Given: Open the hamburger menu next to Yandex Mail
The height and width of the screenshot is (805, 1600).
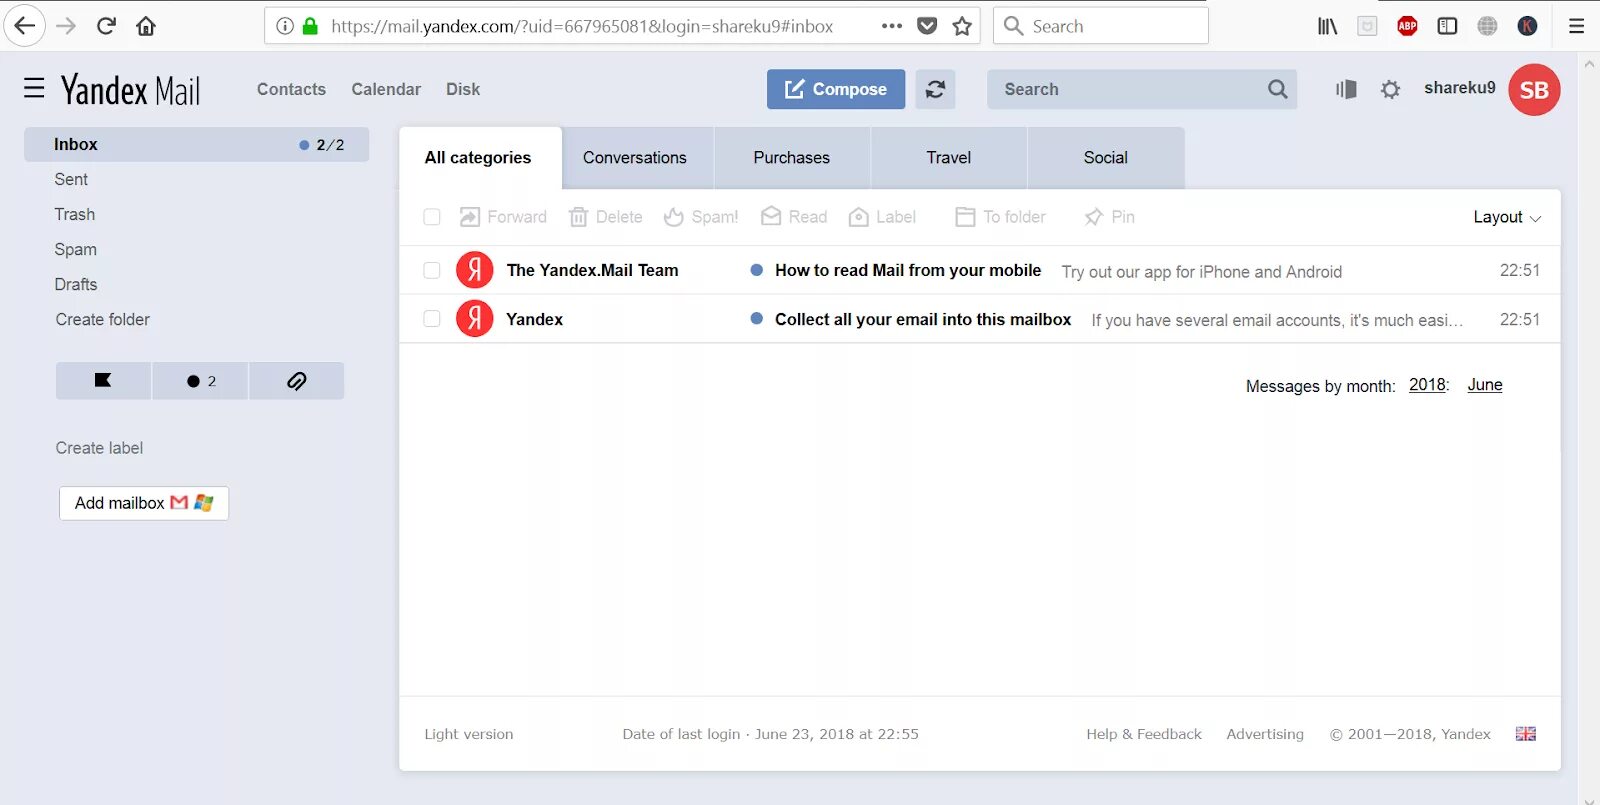Looking at the screenshot, I should click(34, 89).
